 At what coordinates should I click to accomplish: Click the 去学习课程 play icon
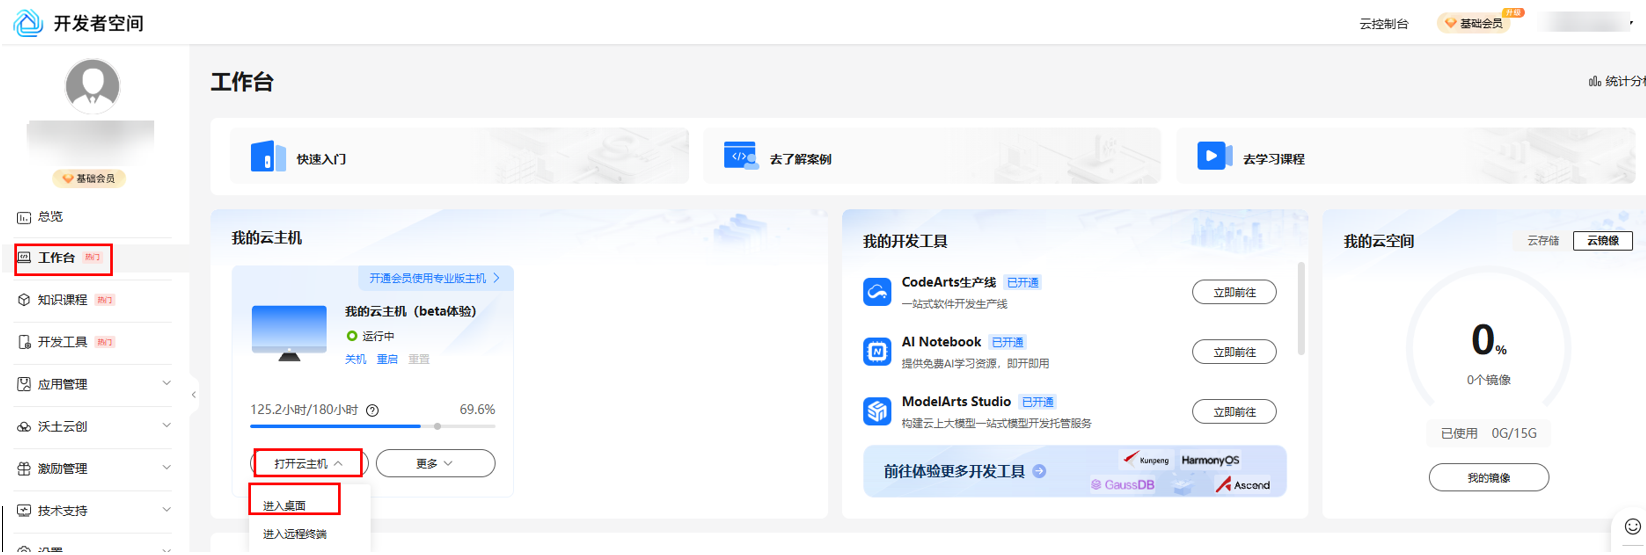(1214, 156)
